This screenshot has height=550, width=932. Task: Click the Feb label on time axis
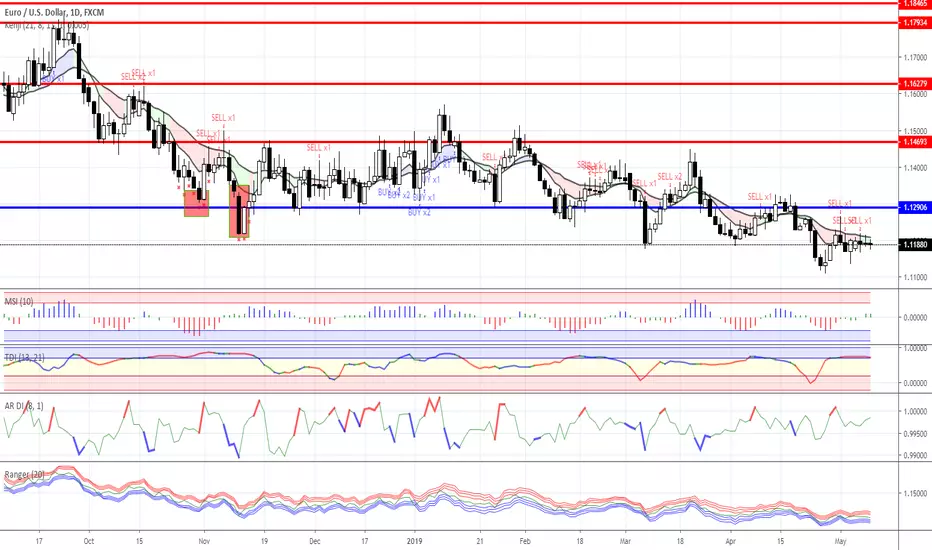coord(525,541)
